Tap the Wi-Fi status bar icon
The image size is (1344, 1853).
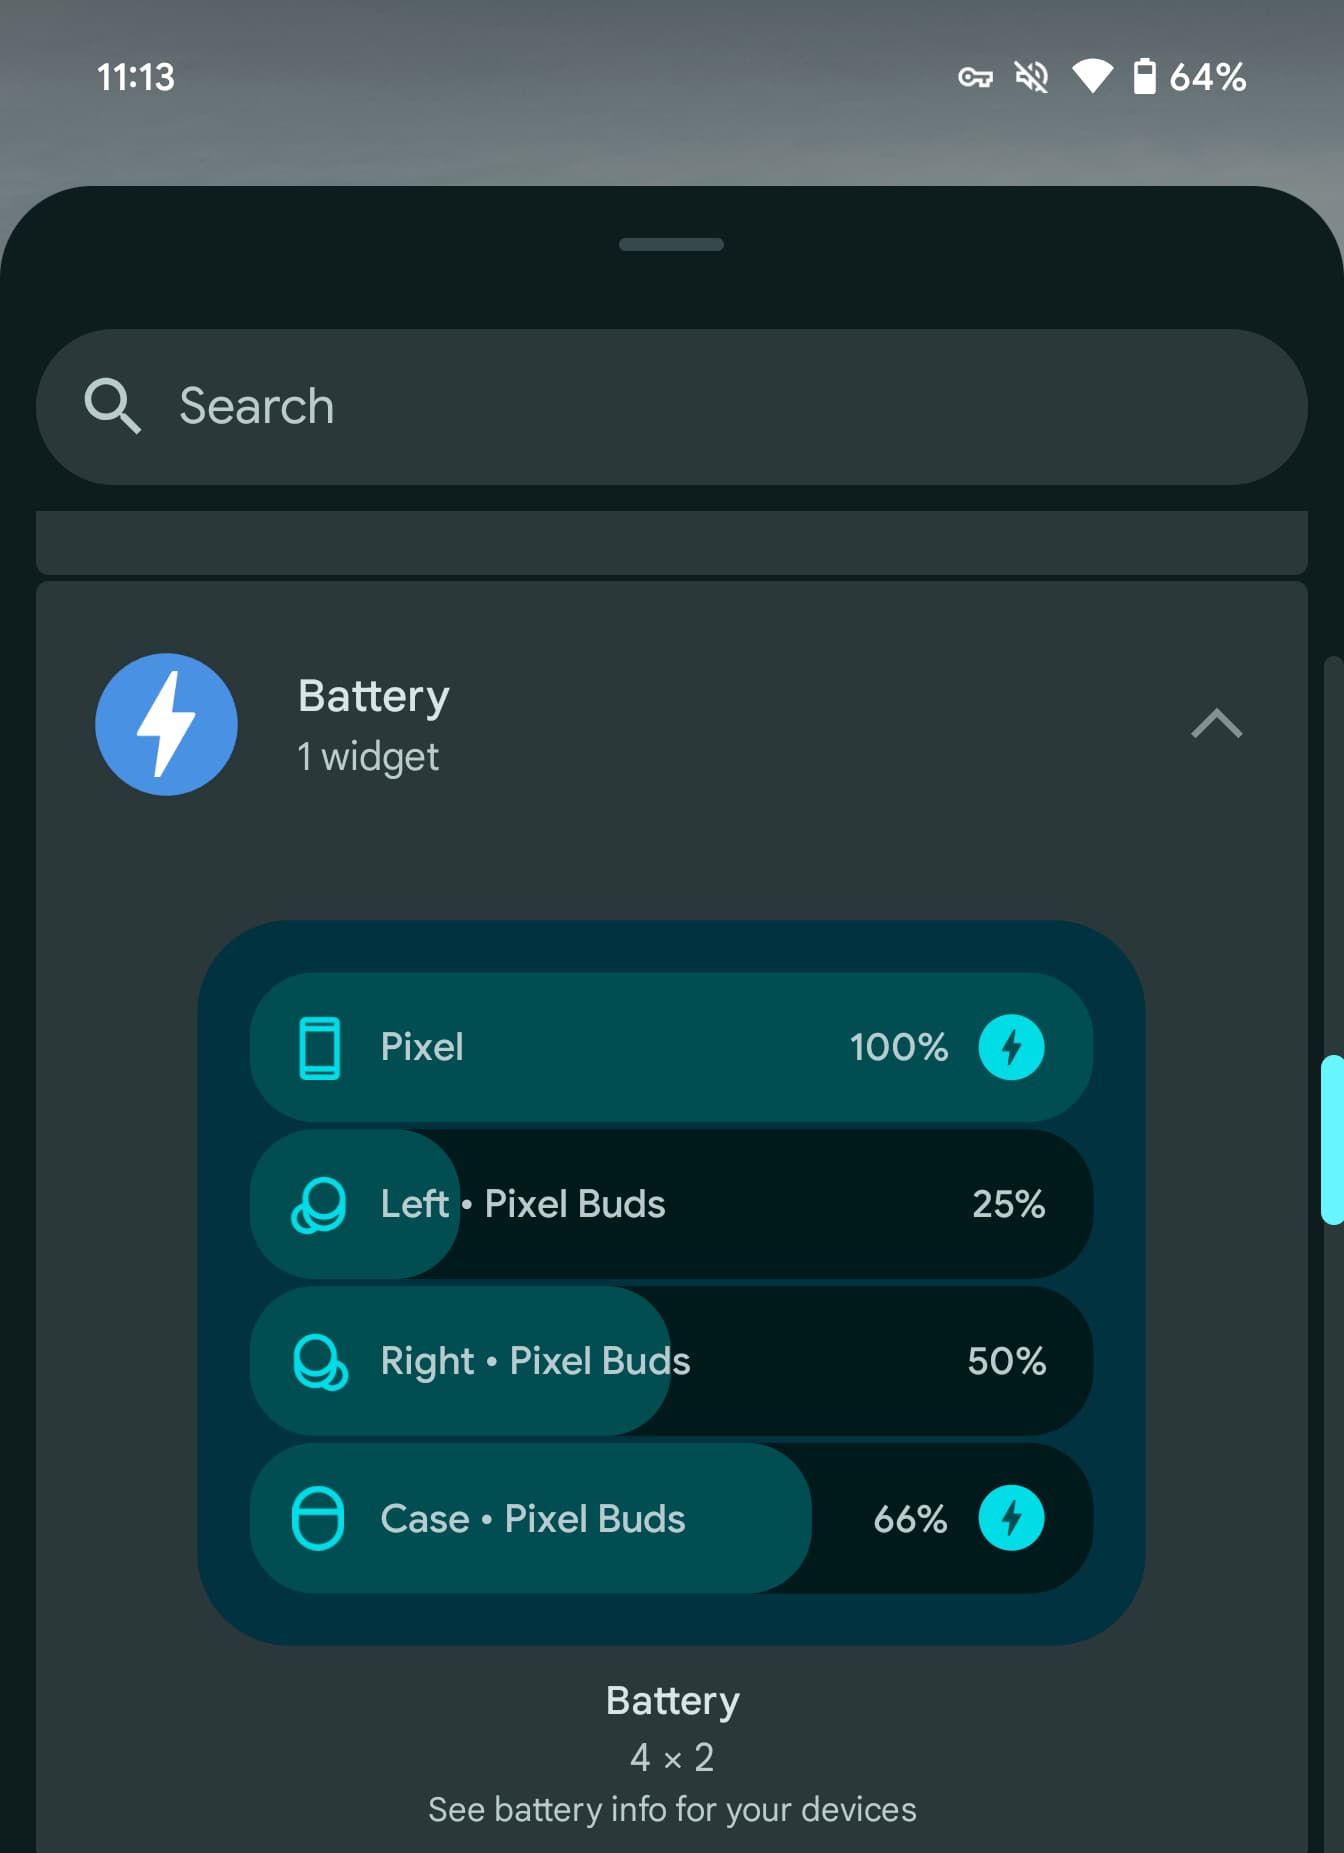point(1092,77)
